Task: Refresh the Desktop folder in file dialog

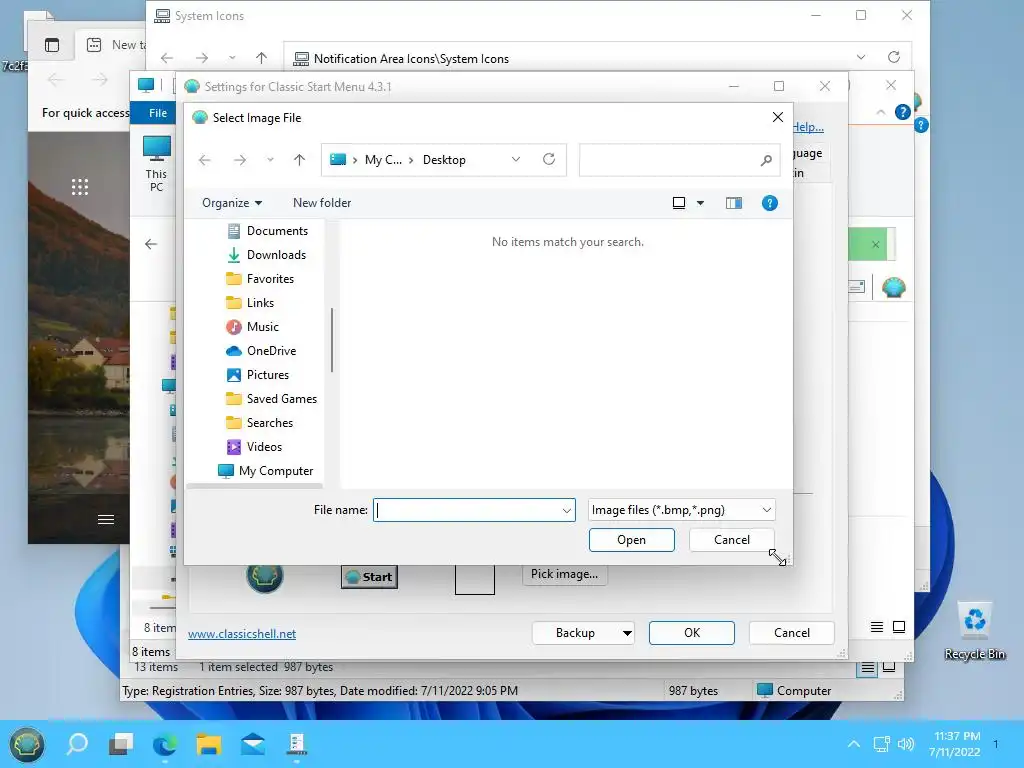Action: (549, 159)
